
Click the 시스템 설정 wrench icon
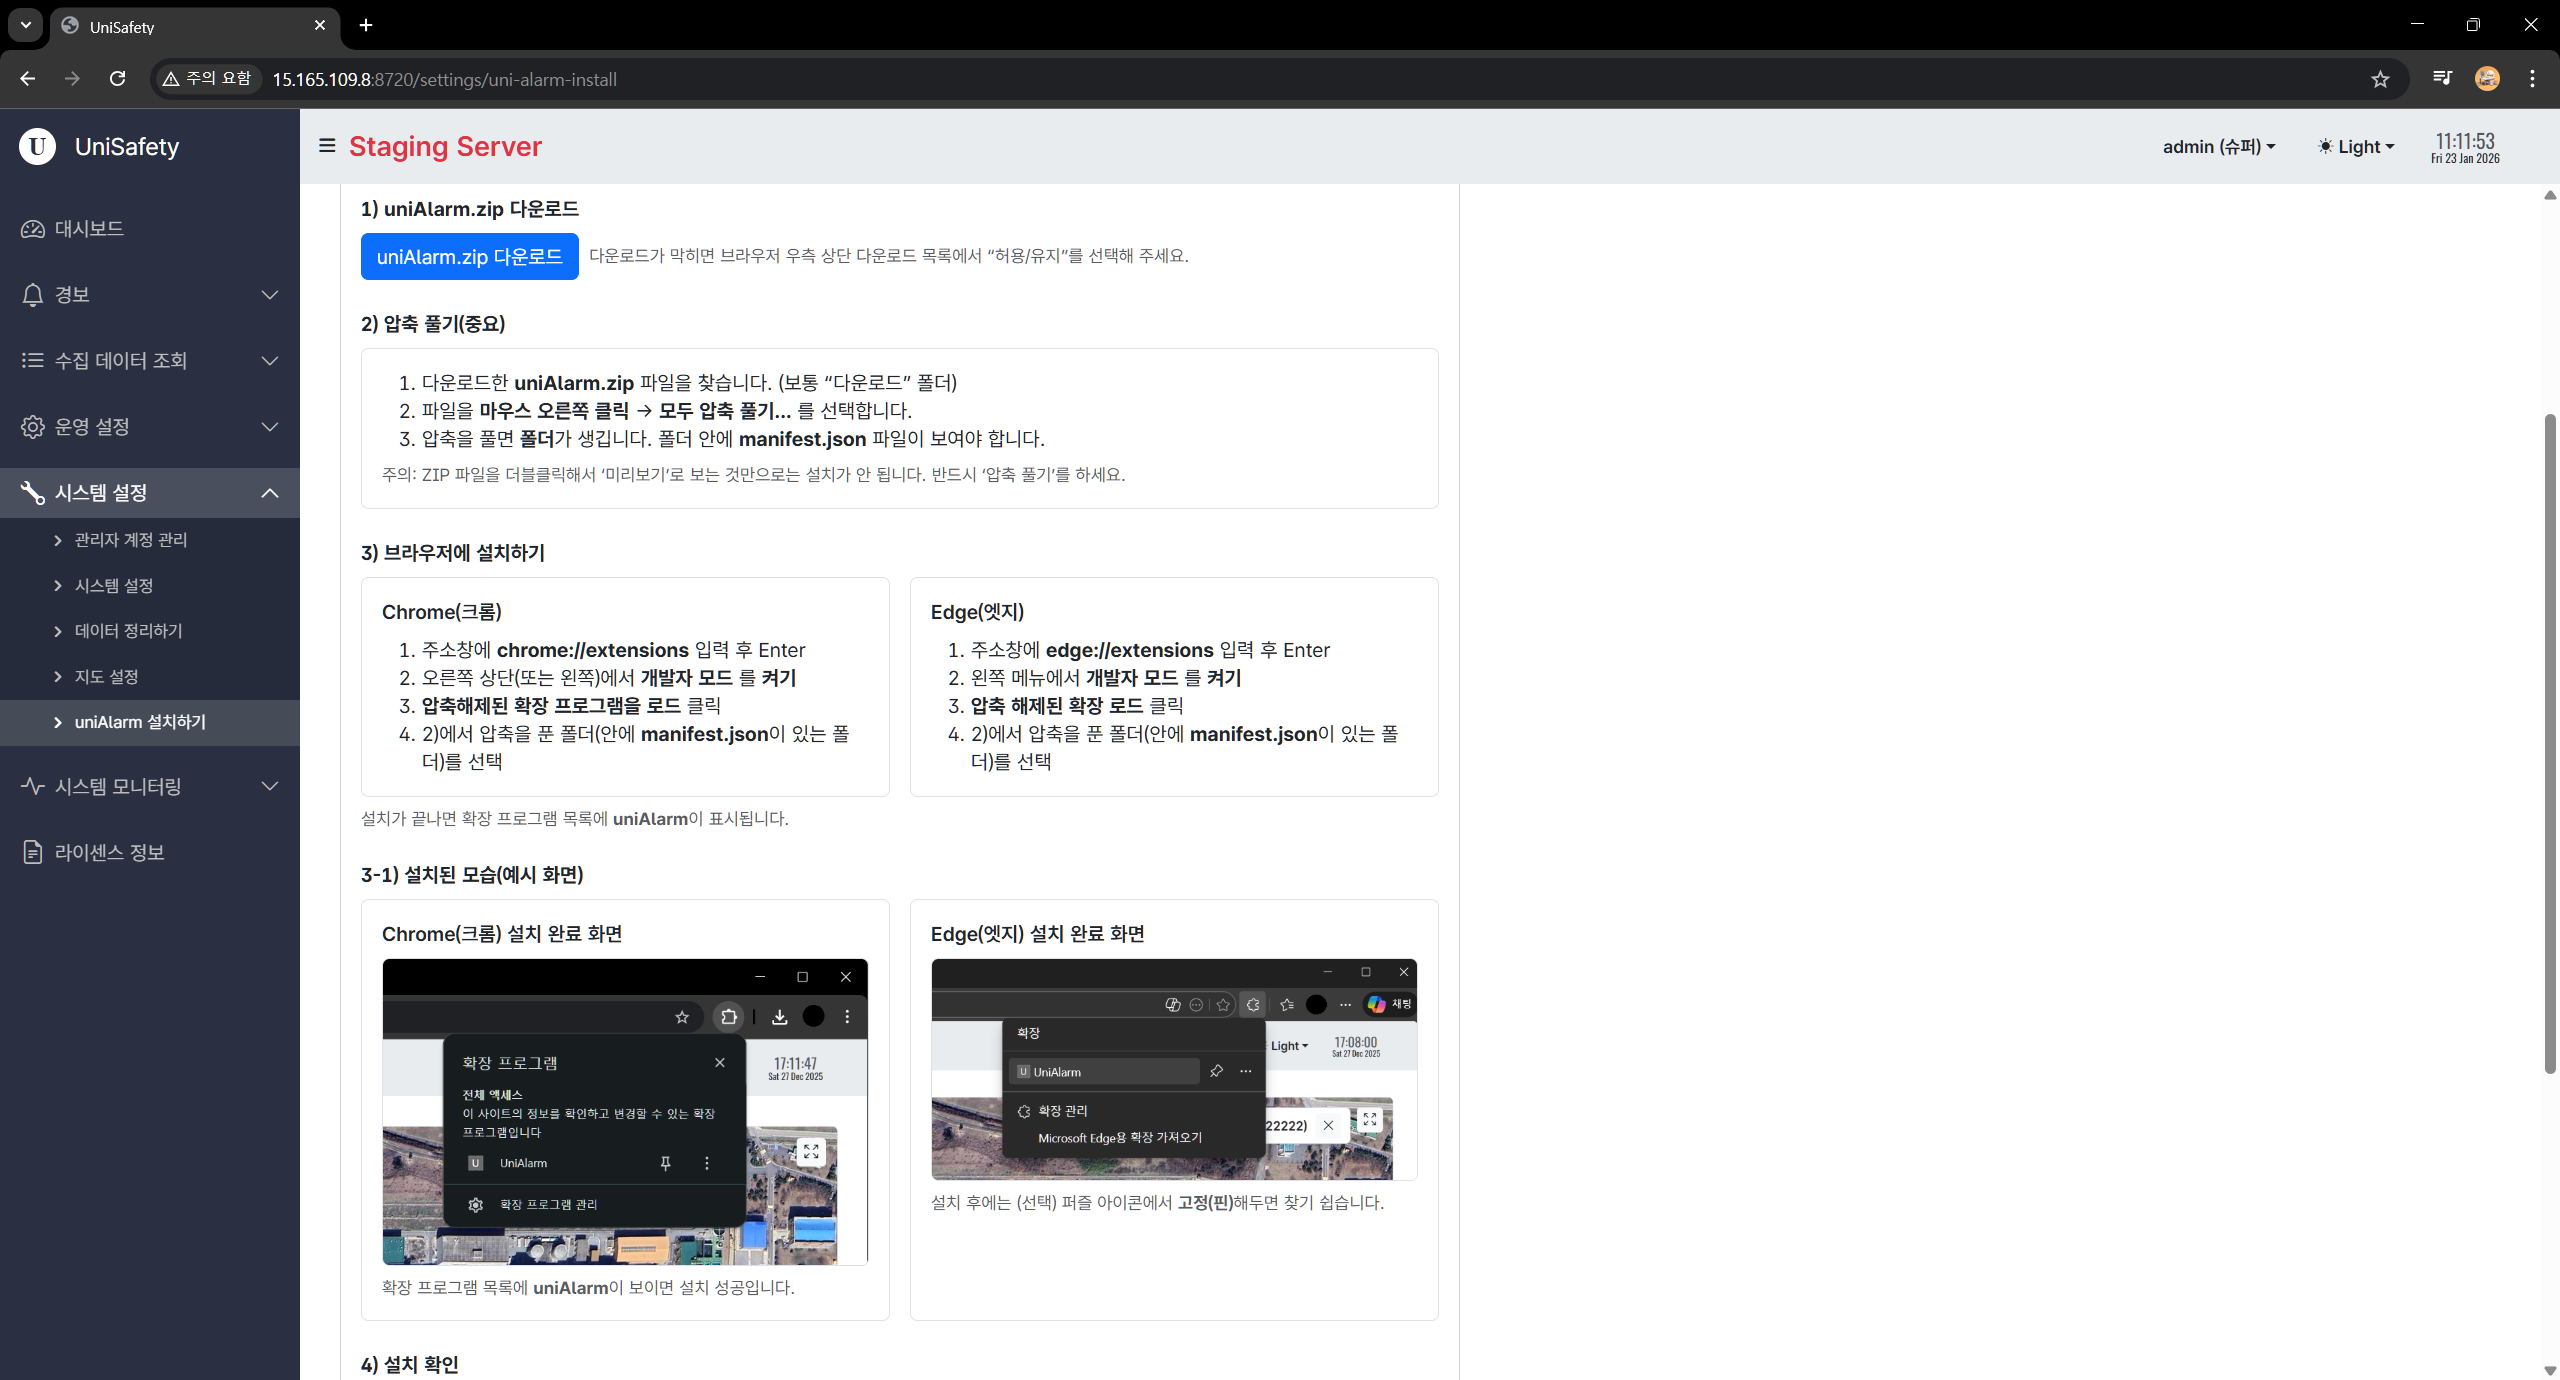click(33, 493)
